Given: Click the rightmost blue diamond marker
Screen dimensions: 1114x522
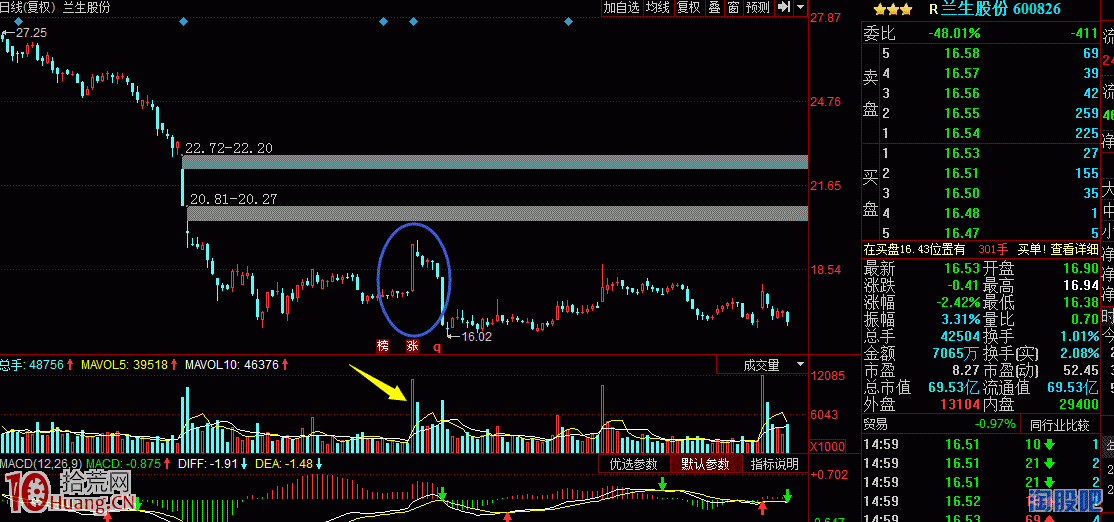Looking at the screenshot, I should click(x=568, y=22).
